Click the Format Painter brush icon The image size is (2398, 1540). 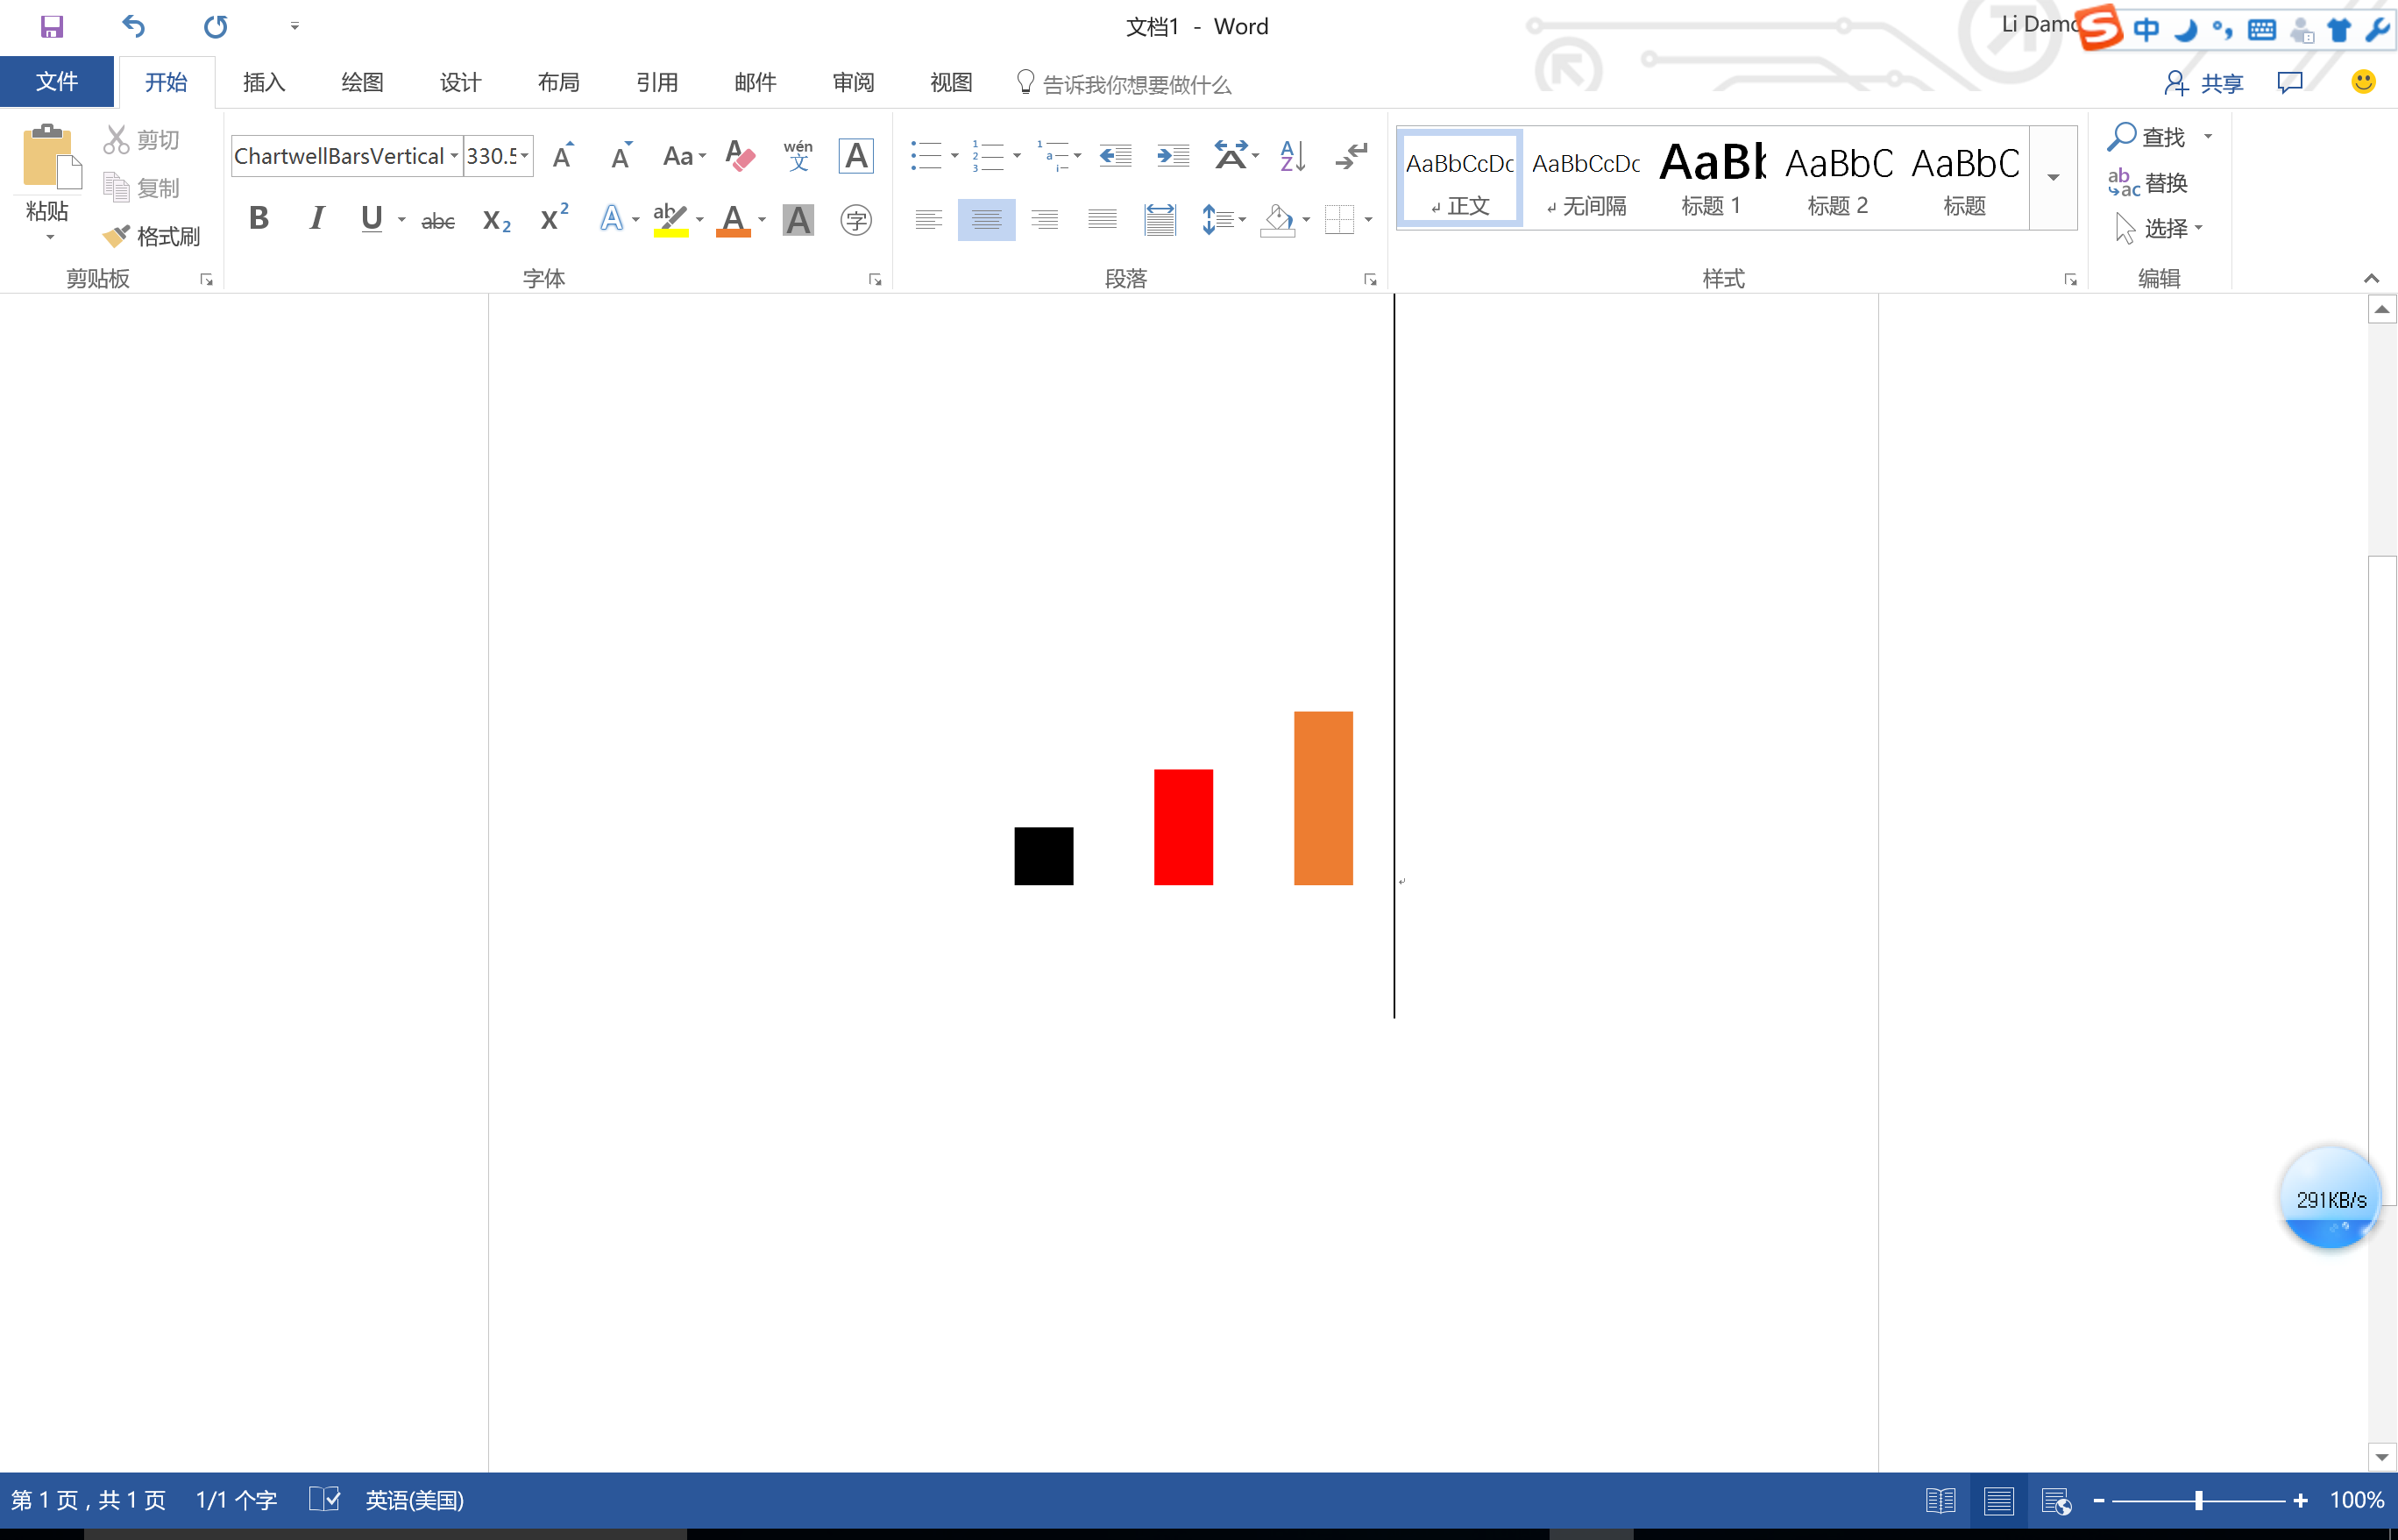(117, 236)
